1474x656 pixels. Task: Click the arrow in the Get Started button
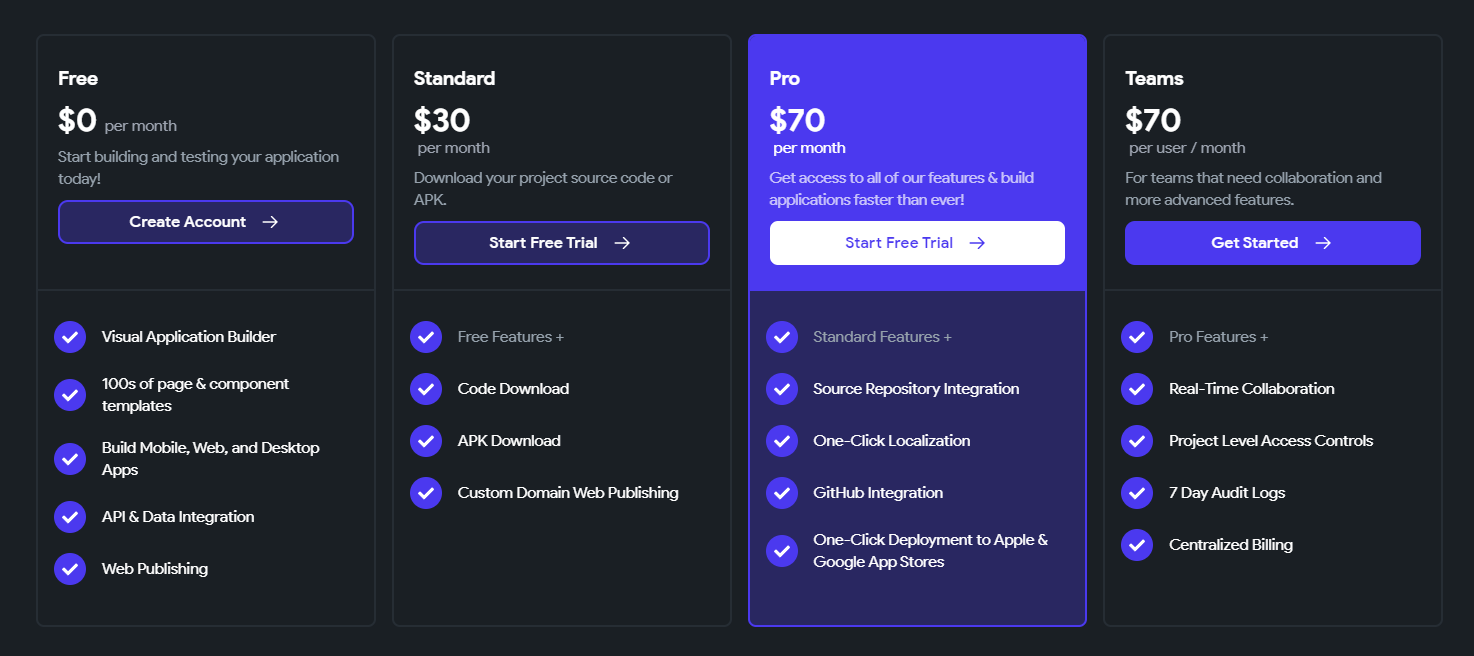1323,242
